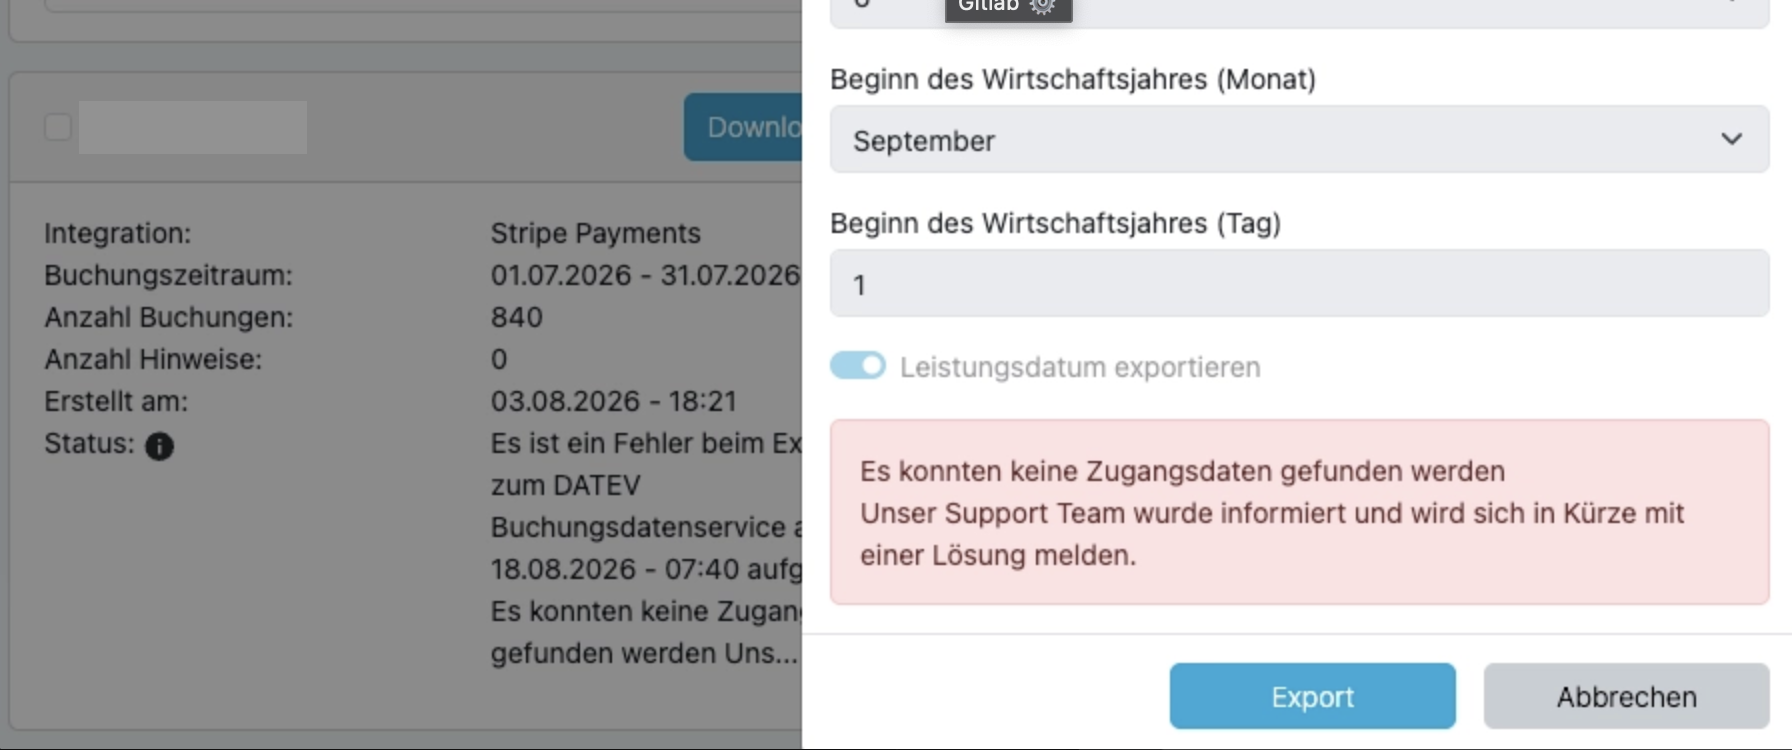The image size is (1792, 750).
Task: Click the Export button
Action: [1312, 696]
